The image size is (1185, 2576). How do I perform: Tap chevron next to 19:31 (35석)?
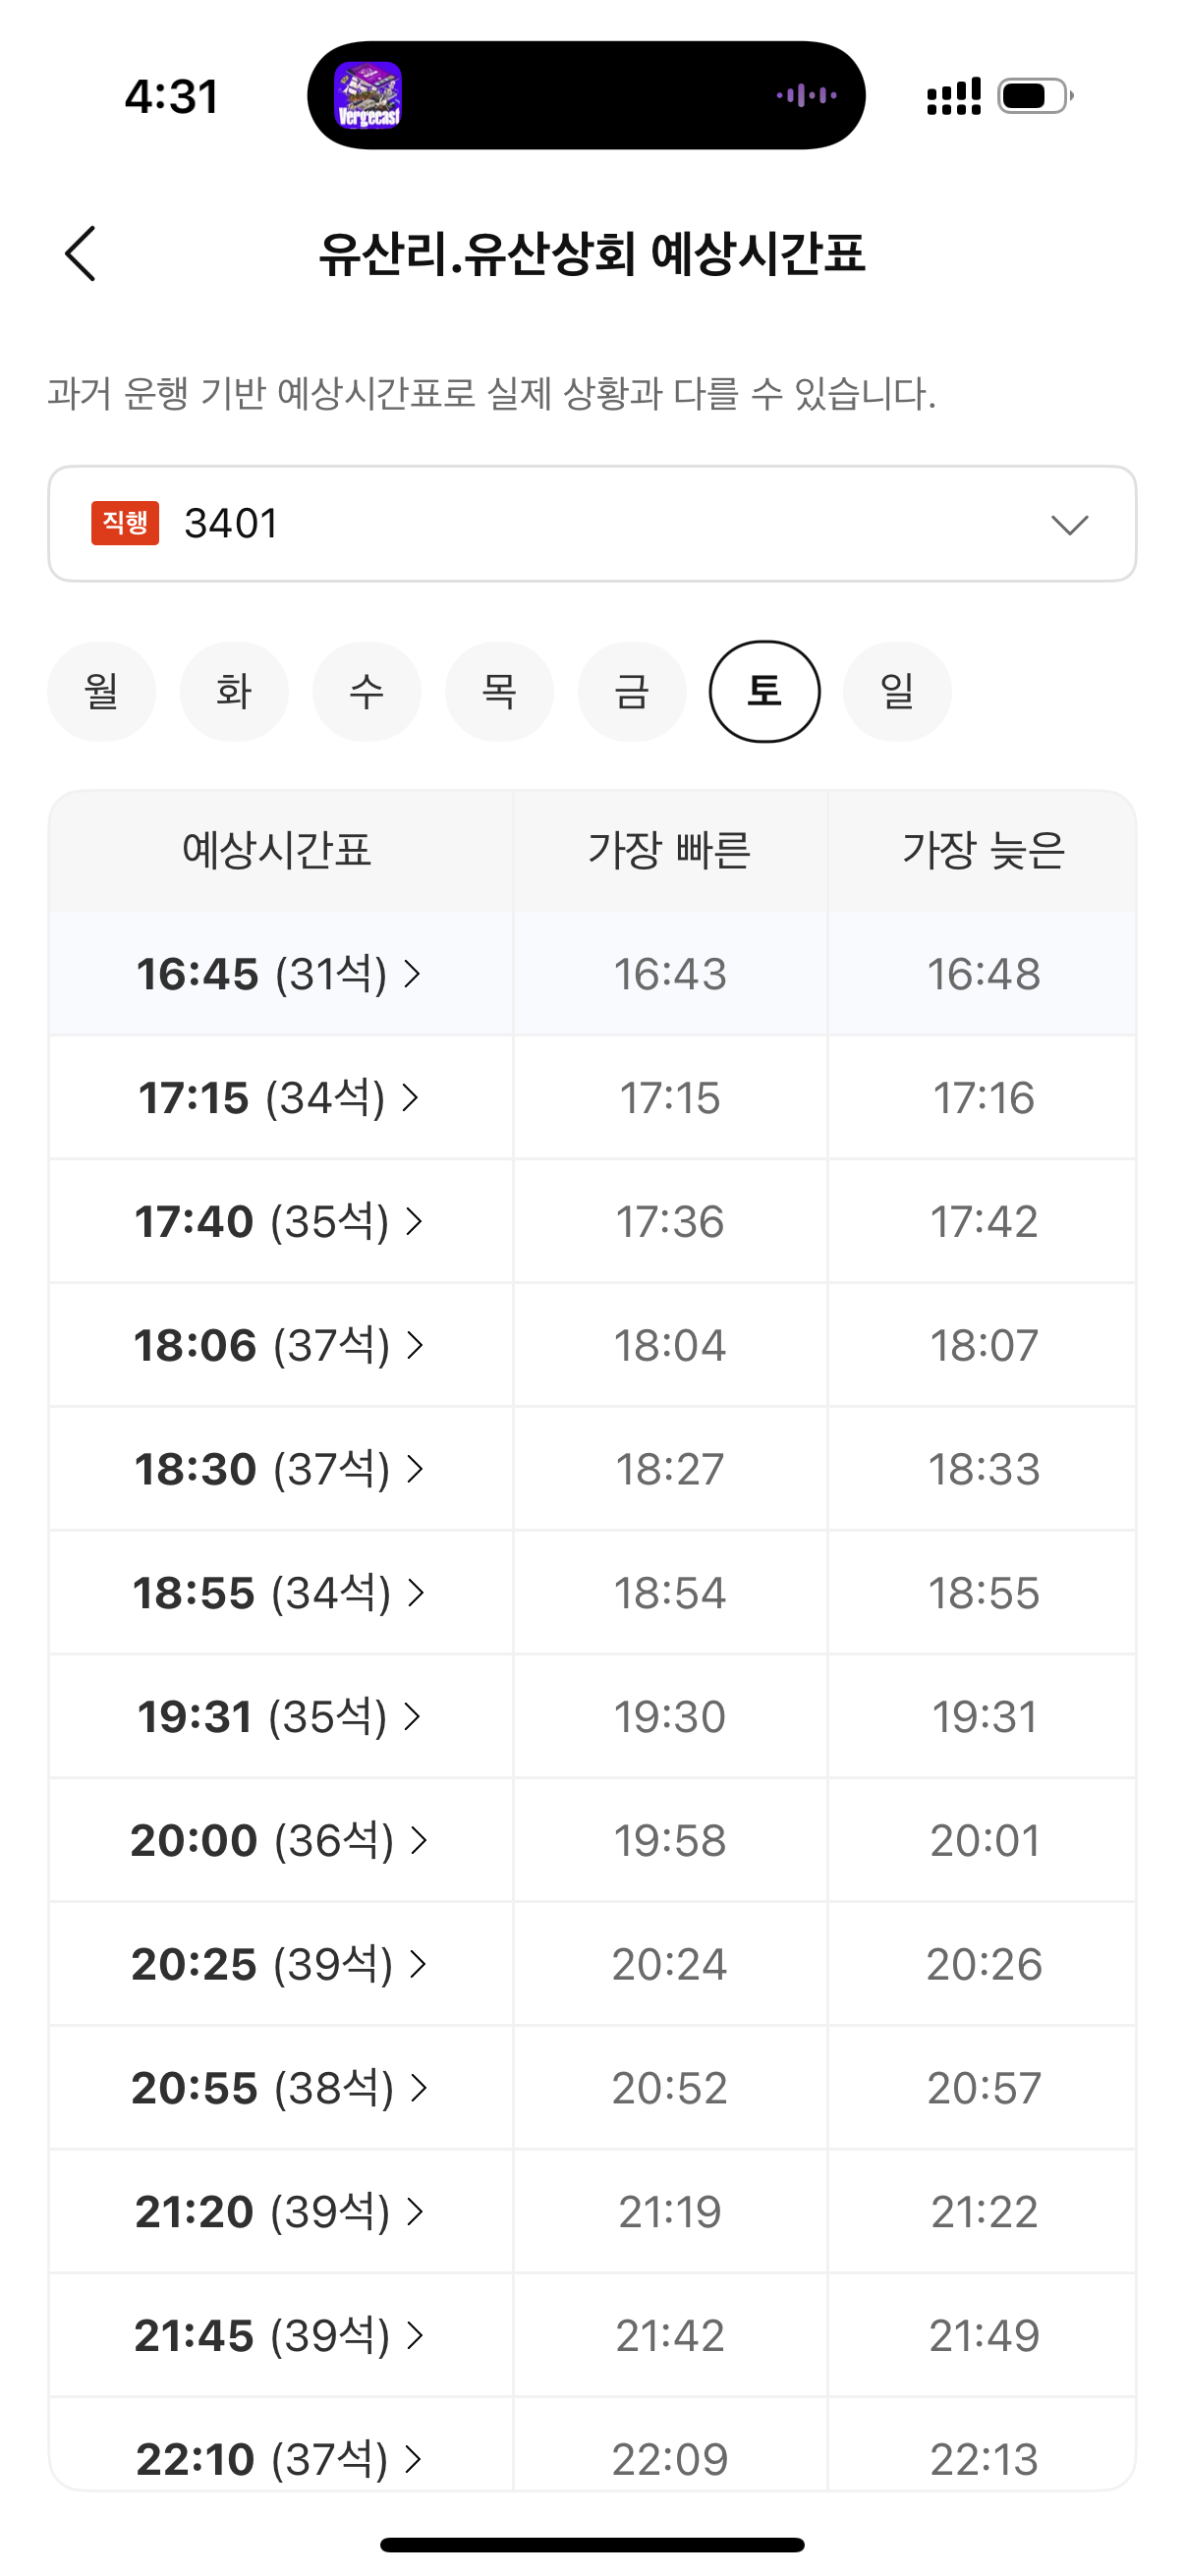click(x=412, y=1717)
